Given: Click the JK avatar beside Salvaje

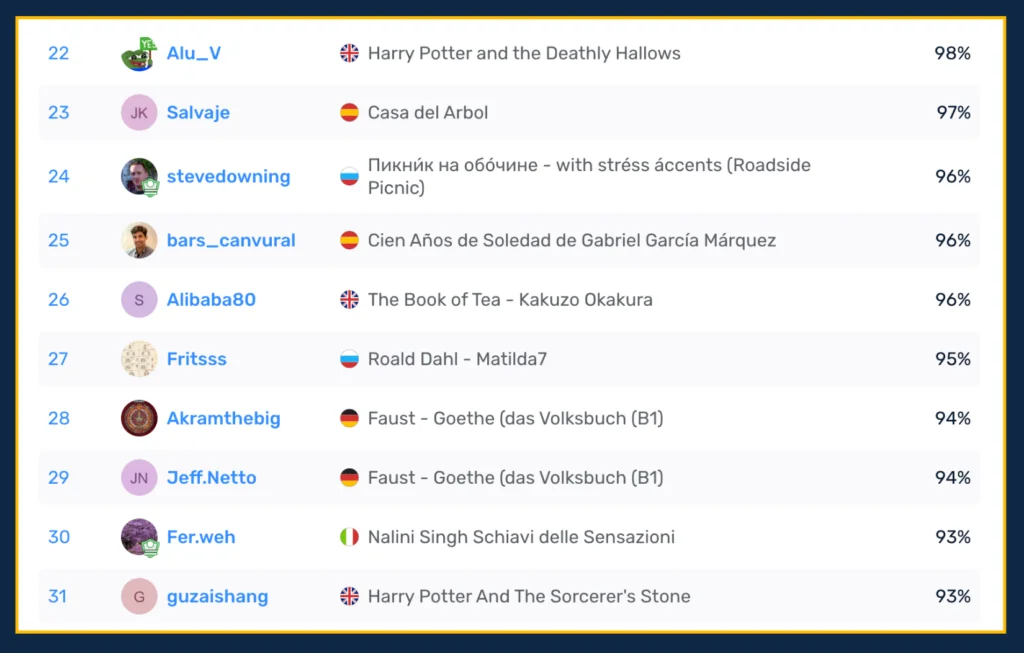Looking at the screenshot, I should tap(139, 113).
